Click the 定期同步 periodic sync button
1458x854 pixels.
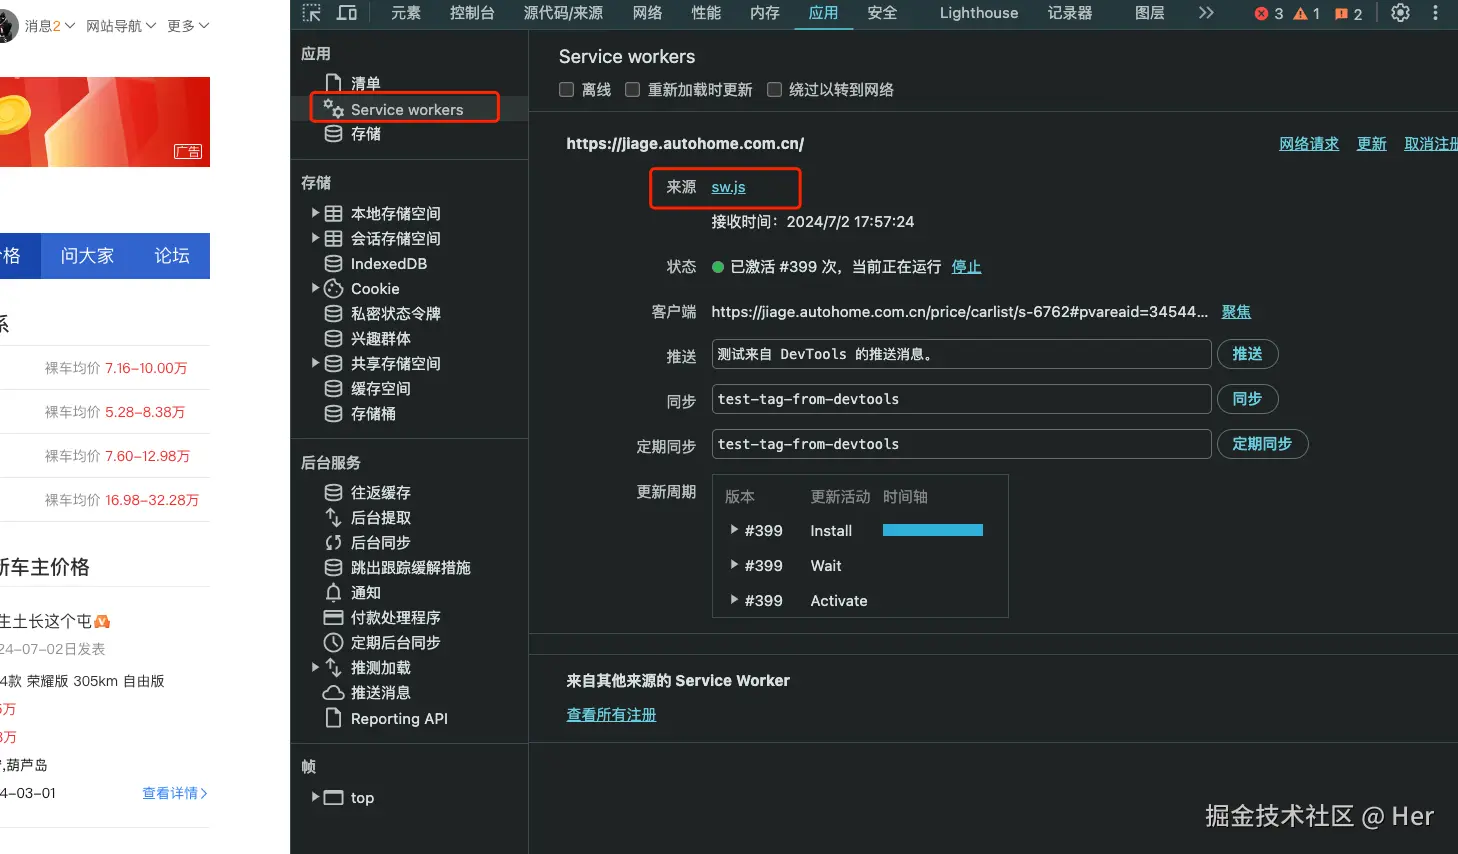click(x=1262, y=444)
